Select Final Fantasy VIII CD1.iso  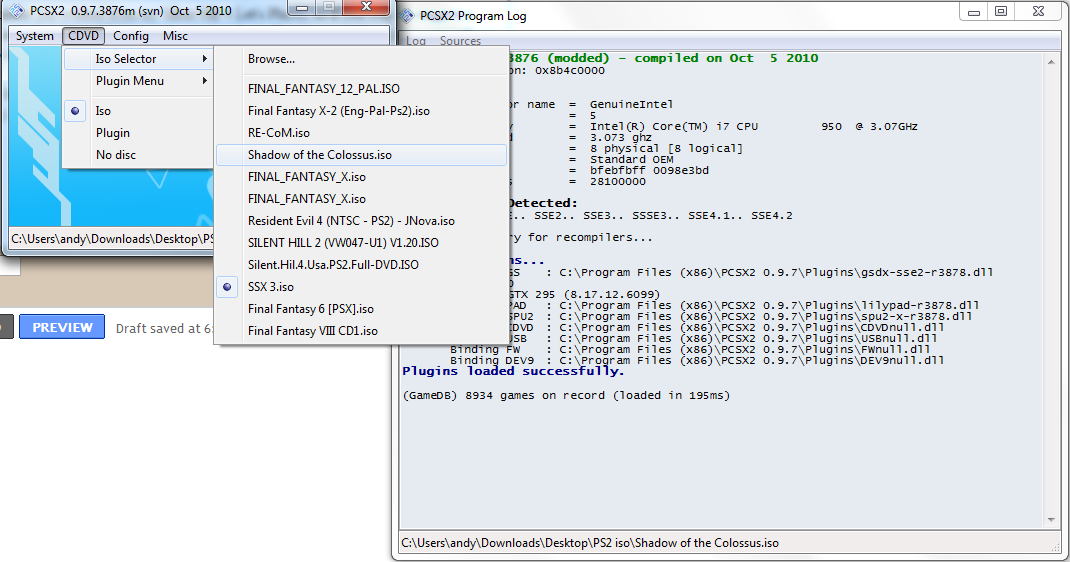click(x=362, y=331)
